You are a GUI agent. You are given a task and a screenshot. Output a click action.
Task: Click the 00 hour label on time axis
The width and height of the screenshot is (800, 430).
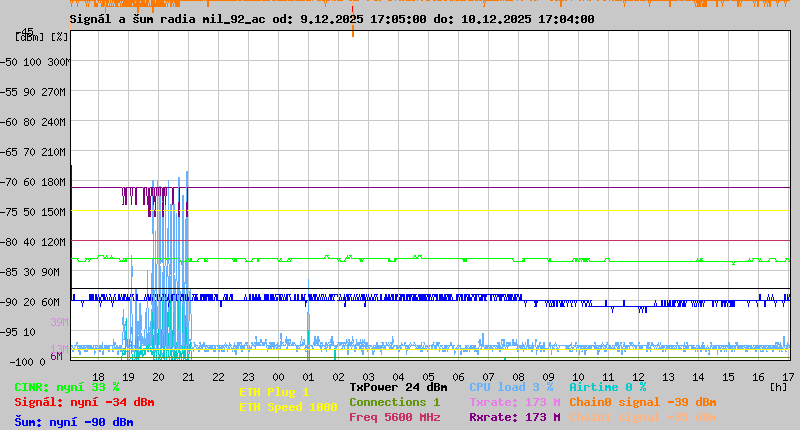(x=278, y=376)
